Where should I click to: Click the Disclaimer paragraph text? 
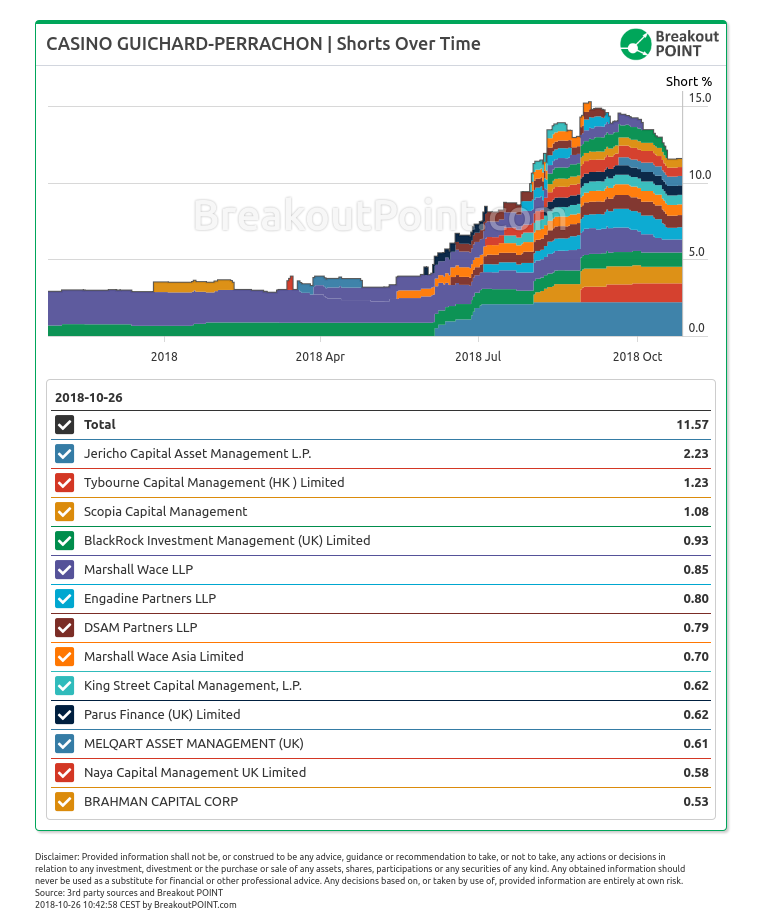coord(360,869)
